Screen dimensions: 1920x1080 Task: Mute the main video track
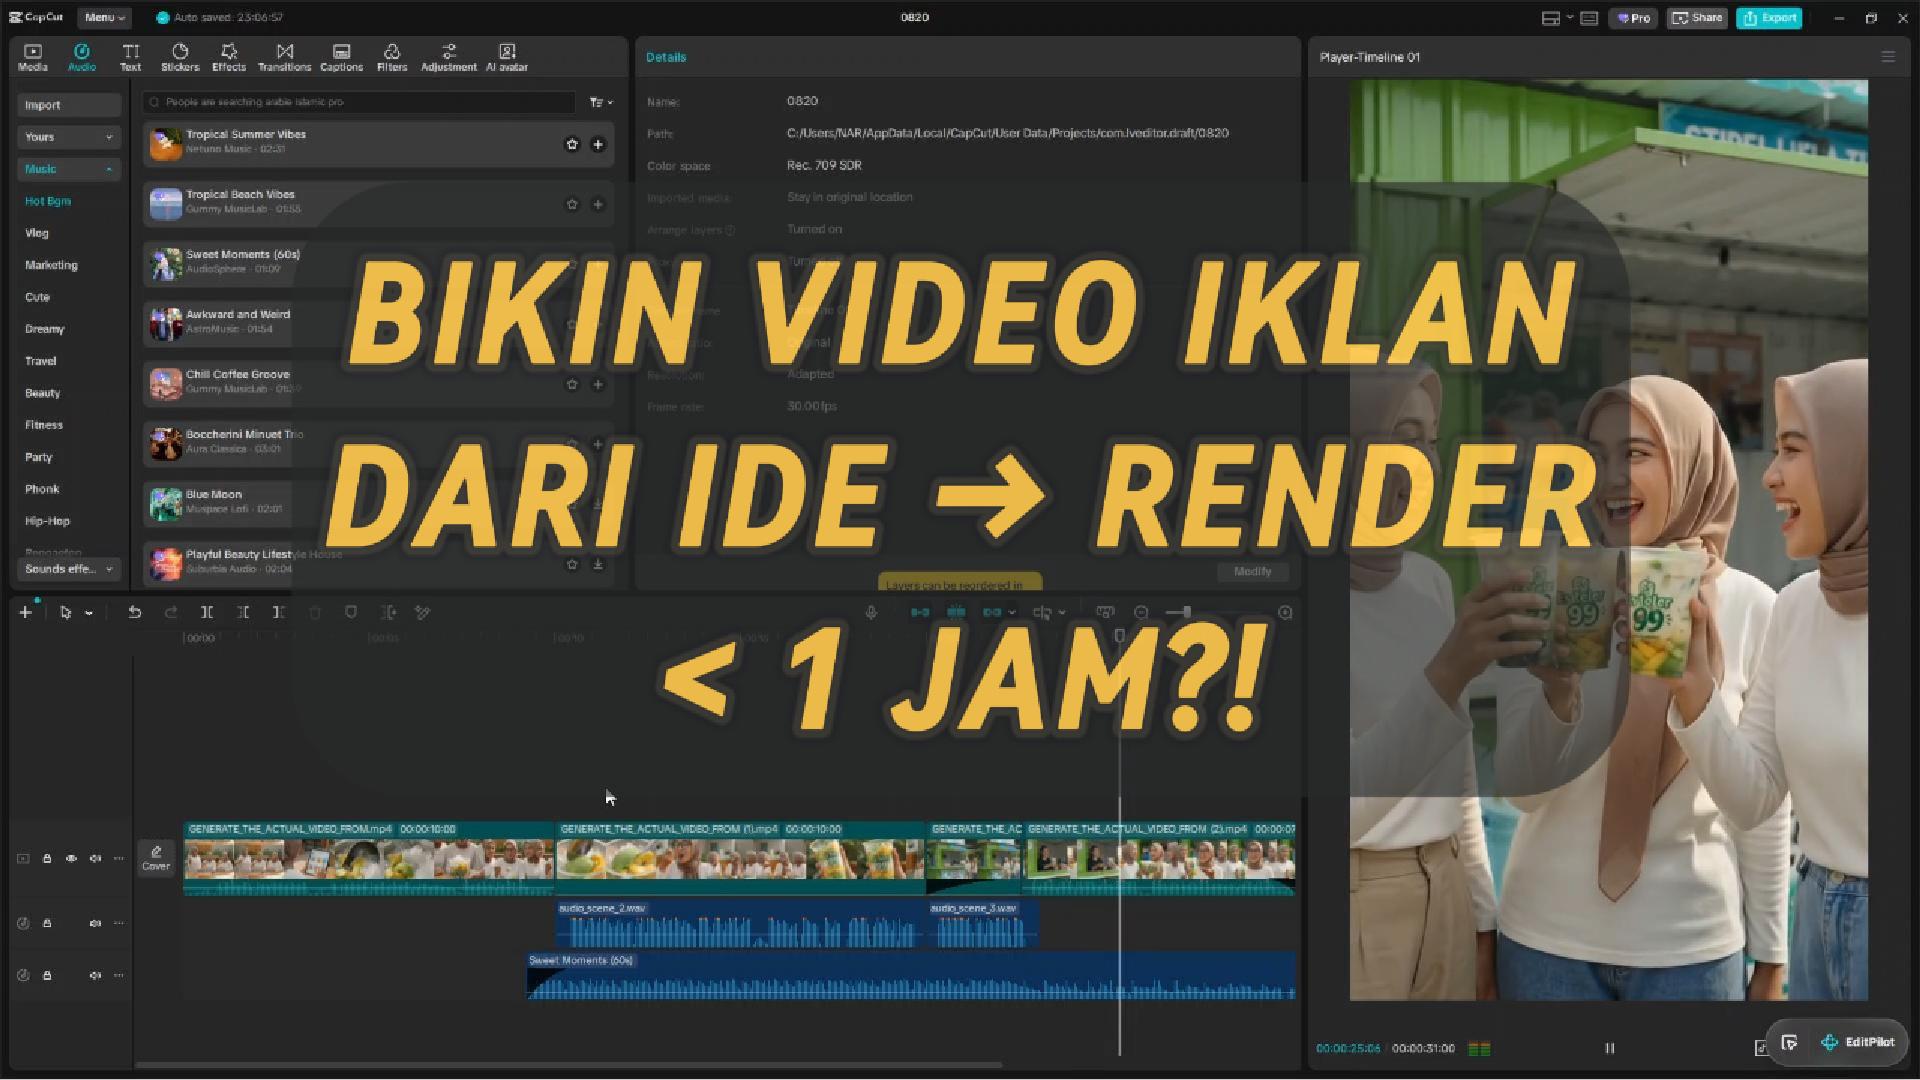pyautogui.click(x=95, y=858)
